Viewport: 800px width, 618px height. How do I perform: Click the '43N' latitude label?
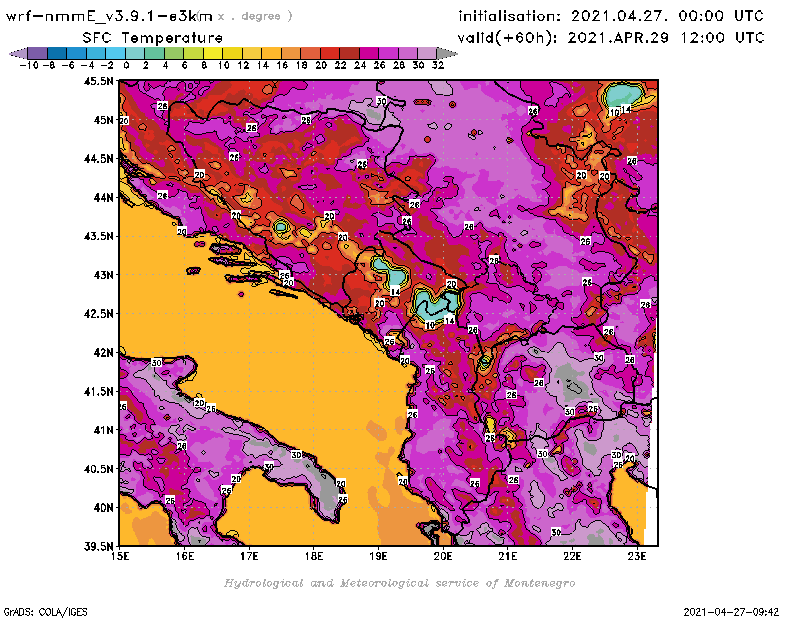coord(103,275)
